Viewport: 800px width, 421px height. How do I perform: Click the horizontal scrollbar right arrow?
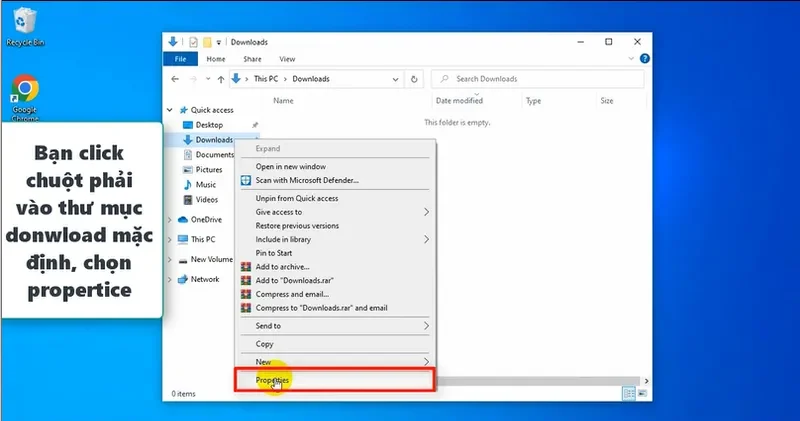(x=646, y=381)
